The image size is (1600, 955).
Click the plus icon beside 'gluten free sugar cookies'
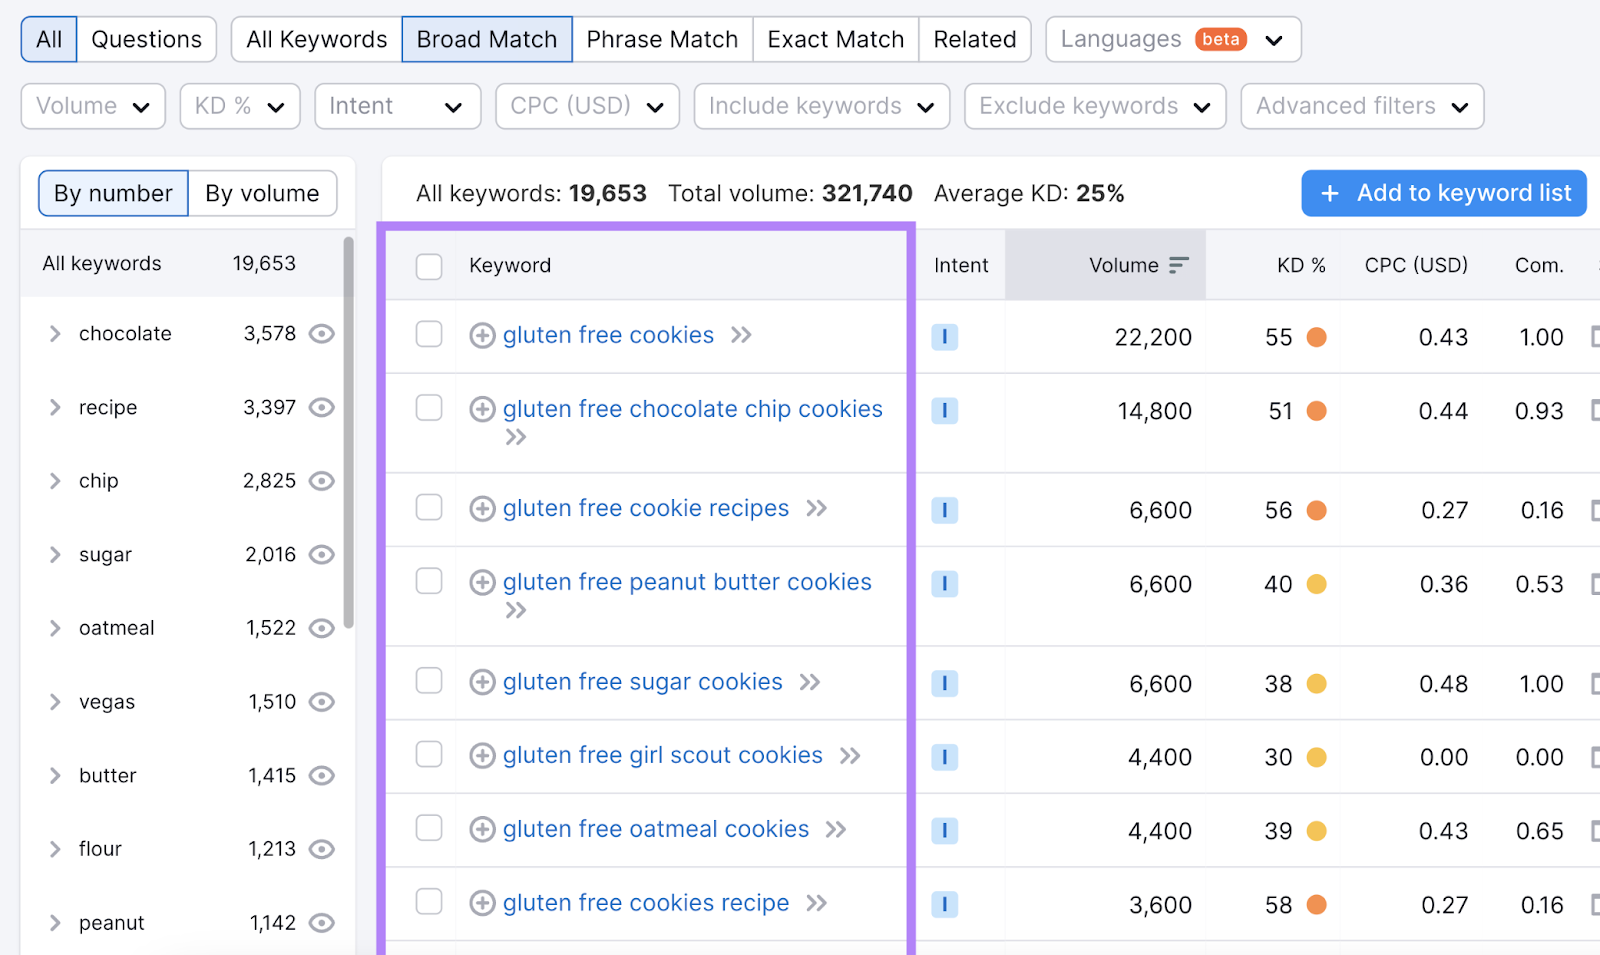(481, 682)
